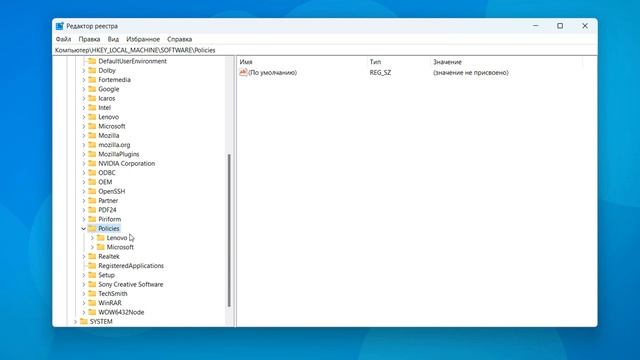Click the Microsoft folder icon under SOFTWARE
The width and height of the screenshot is (640, 360).
(x=92, y=126)
